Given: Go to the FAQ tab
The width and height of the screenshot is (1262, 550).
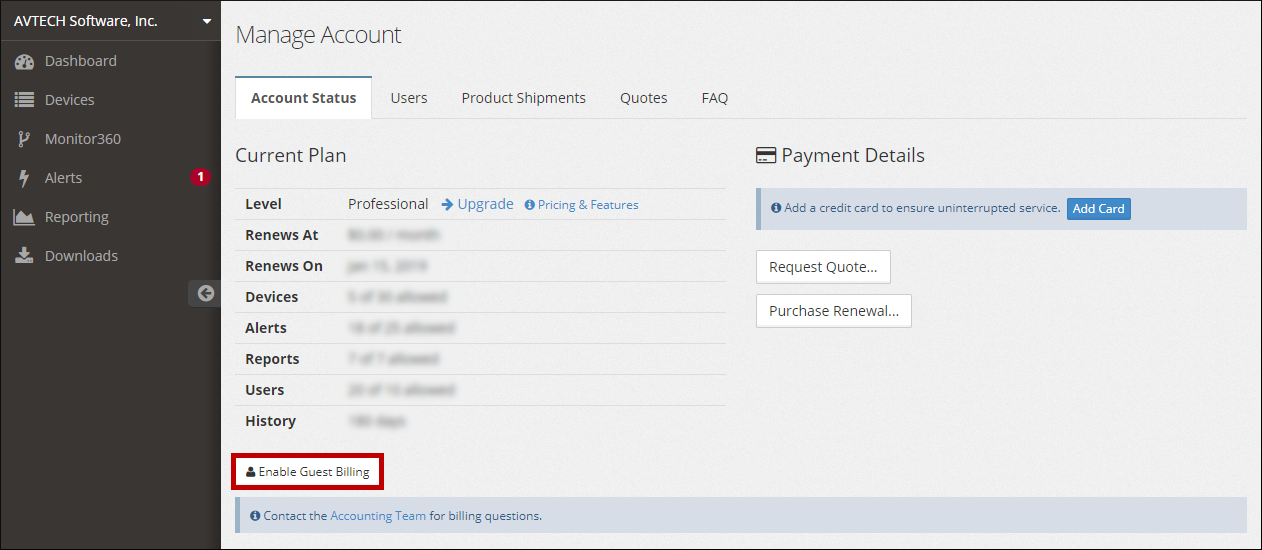Looking at the screenshot, I should (x=714, y=98).
